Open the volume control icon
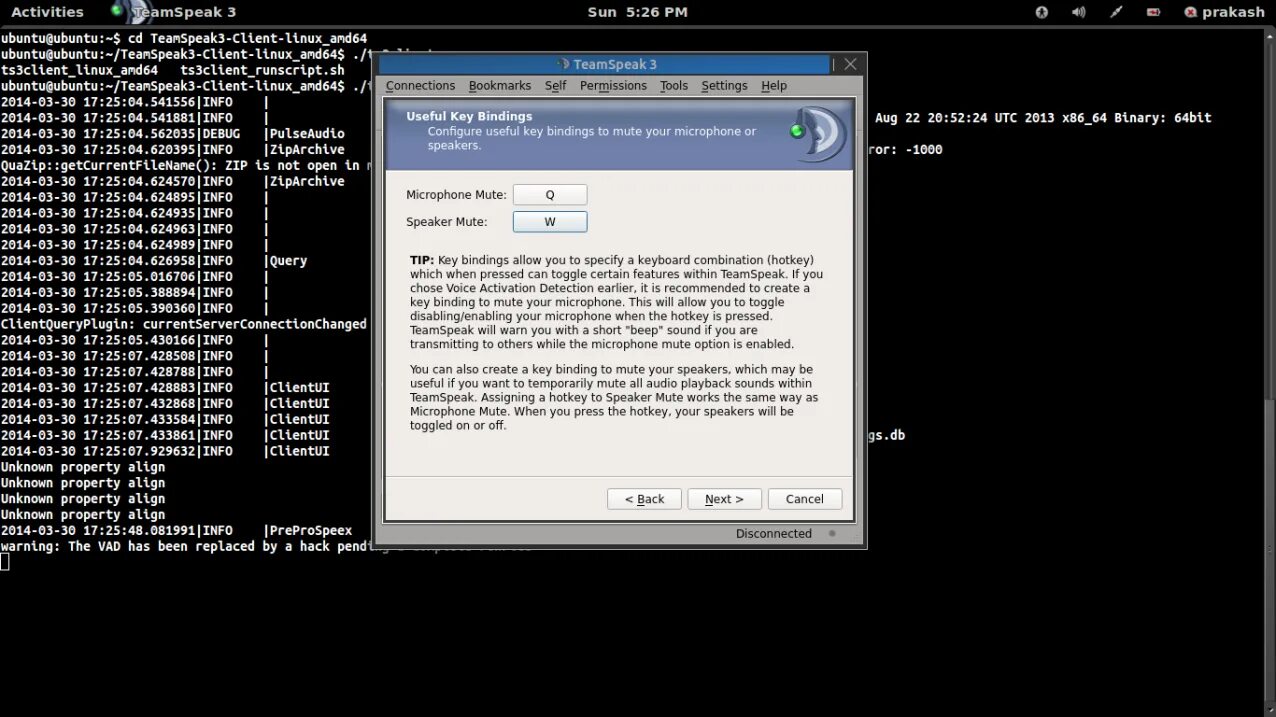 coord(1078,12)
